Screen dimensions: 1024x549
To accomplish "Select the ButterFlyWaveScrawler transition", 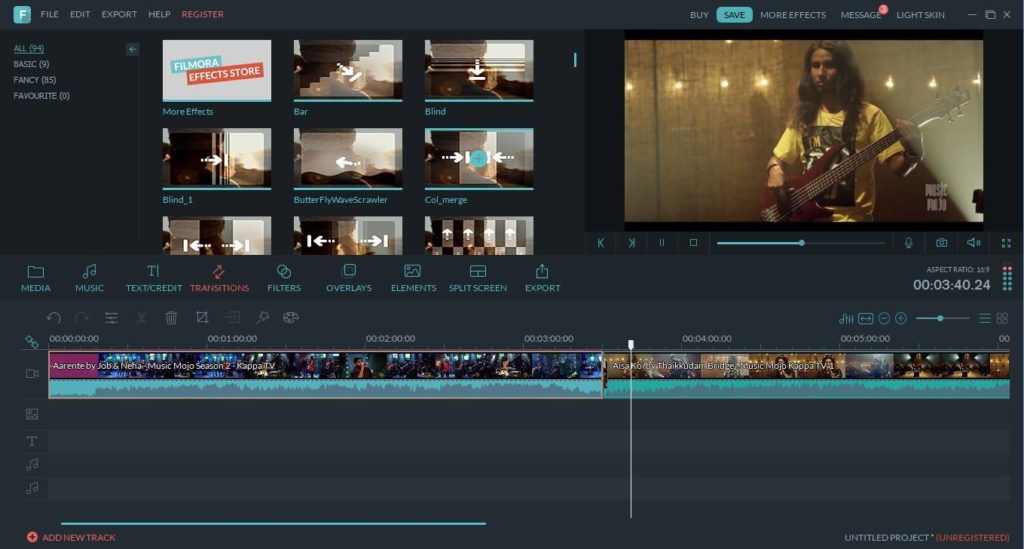I will pos(348,159).
